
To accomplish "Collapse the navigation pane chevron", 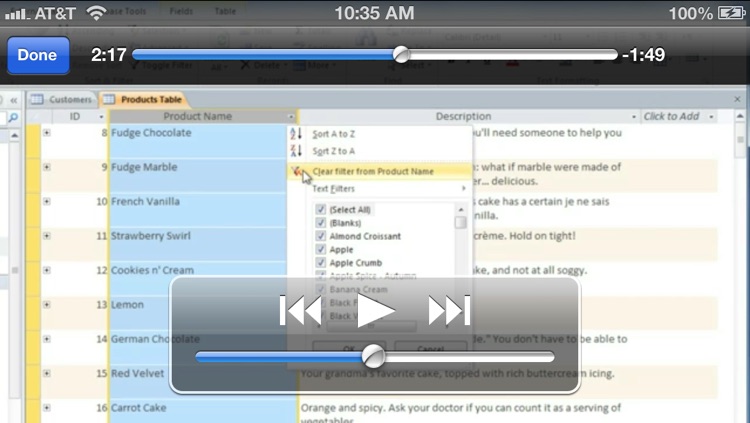I will (x=14, y=100).
